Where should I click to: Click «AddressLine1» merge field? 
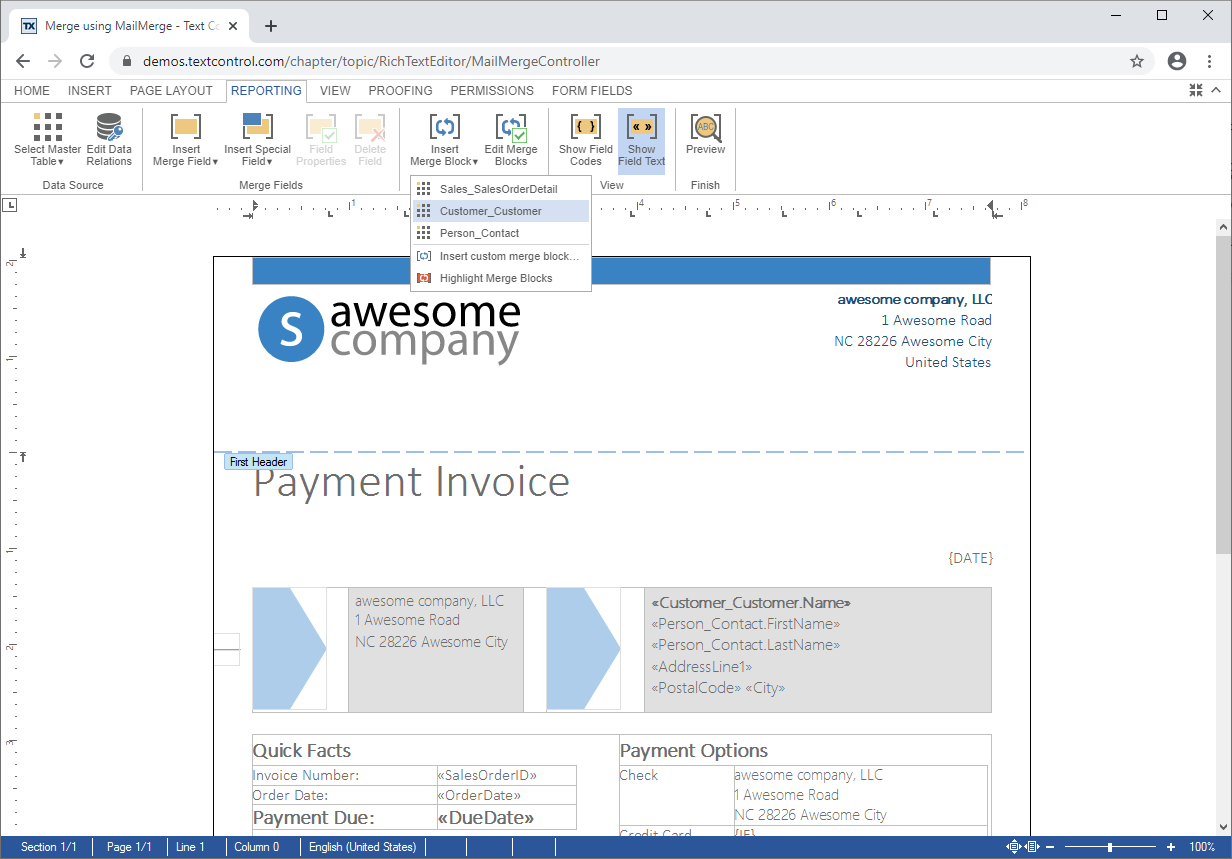click(x=702, y=666)
